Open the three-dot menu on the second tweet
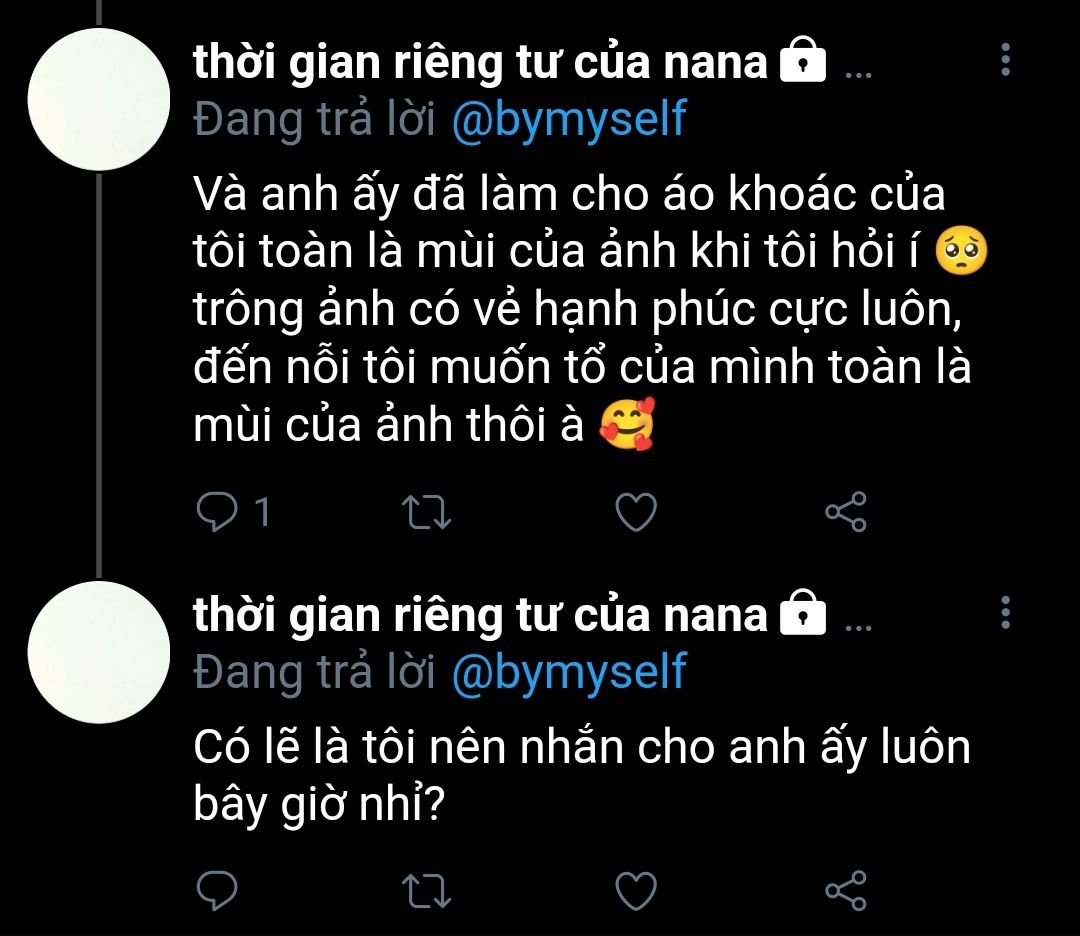The width and height of the screenshot is (1080, 936). (x=1006, y=612)
